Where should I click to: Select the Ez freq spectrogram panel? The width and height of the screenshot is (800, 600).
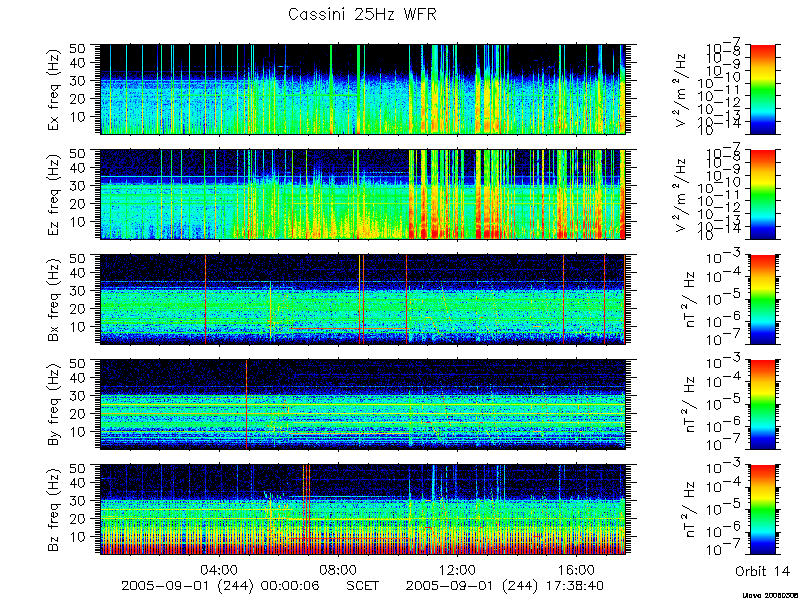click(x=363, y=194)
